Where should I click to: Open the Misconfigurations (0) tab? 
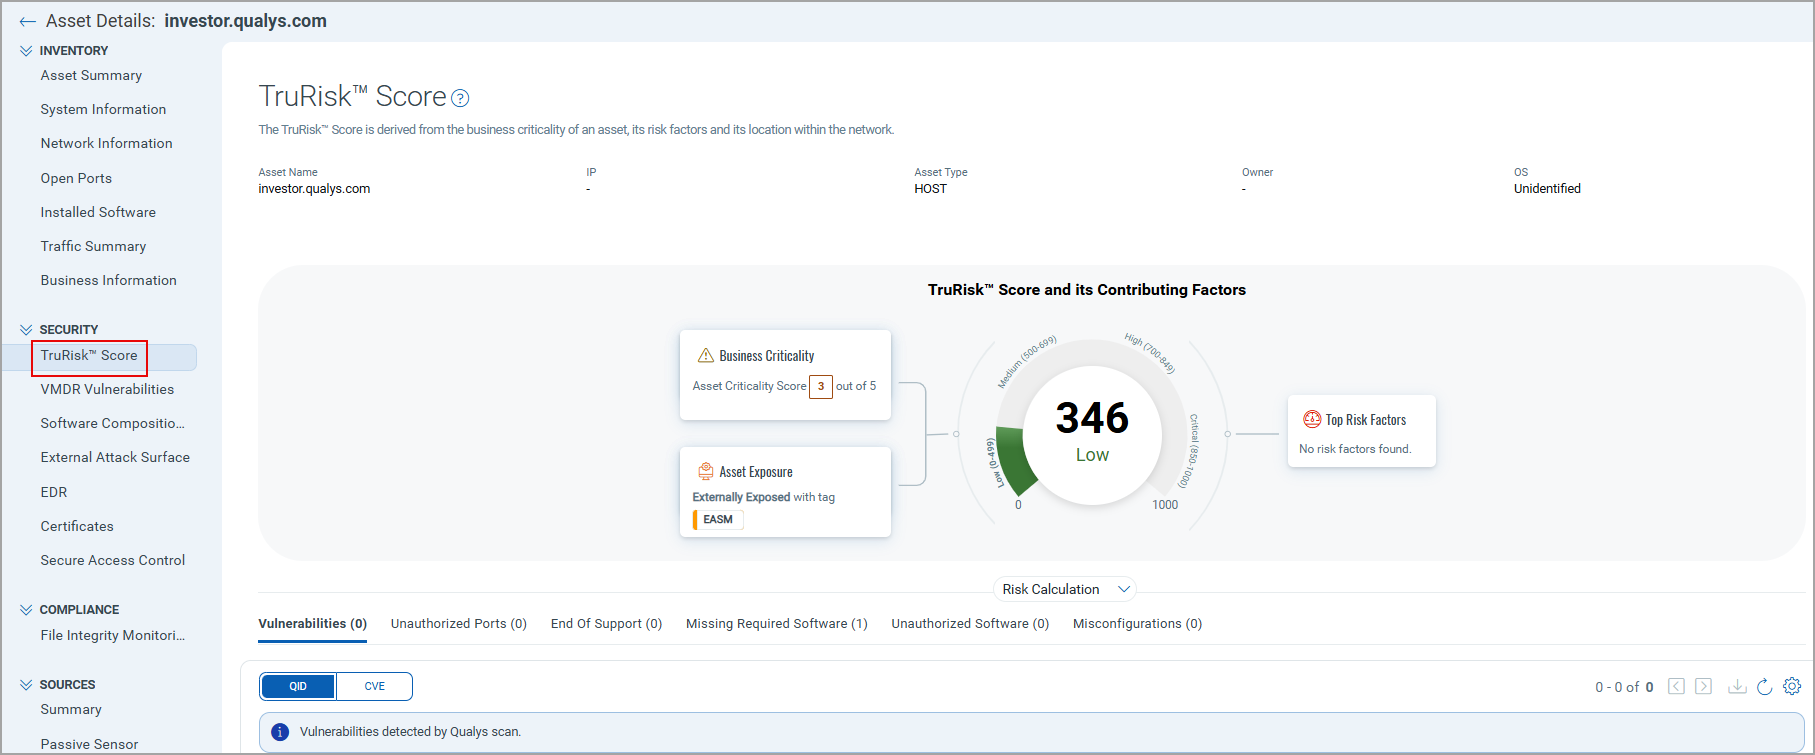coord(1137,623)
